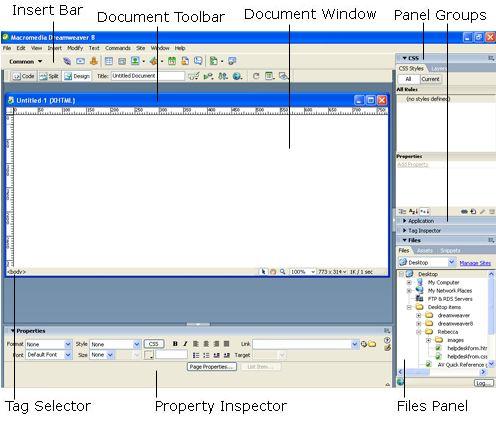Open the Commands menu
496x424 pixels.
pyautogui.click(x=118, y=48)
